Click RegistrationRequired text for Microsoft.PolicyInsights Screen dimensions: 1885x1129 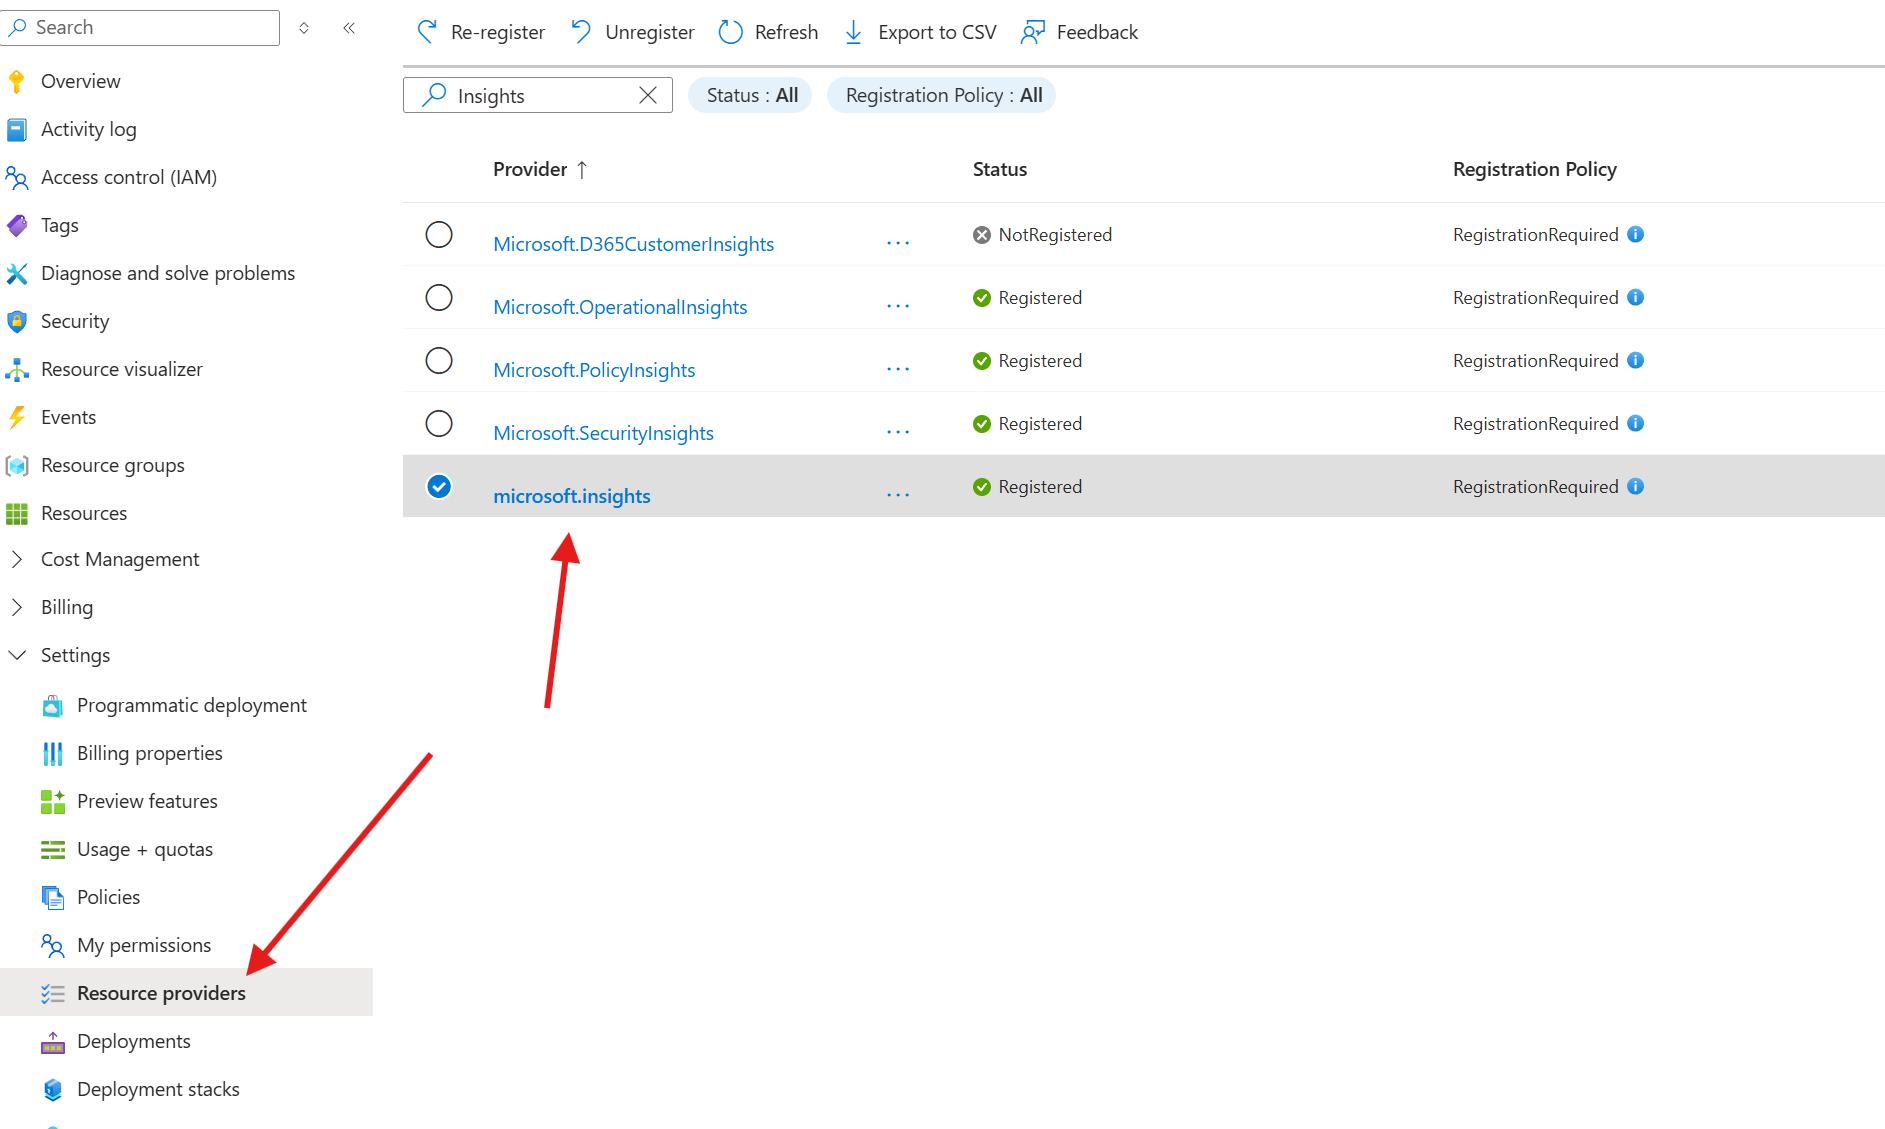tap(1535, 360)
